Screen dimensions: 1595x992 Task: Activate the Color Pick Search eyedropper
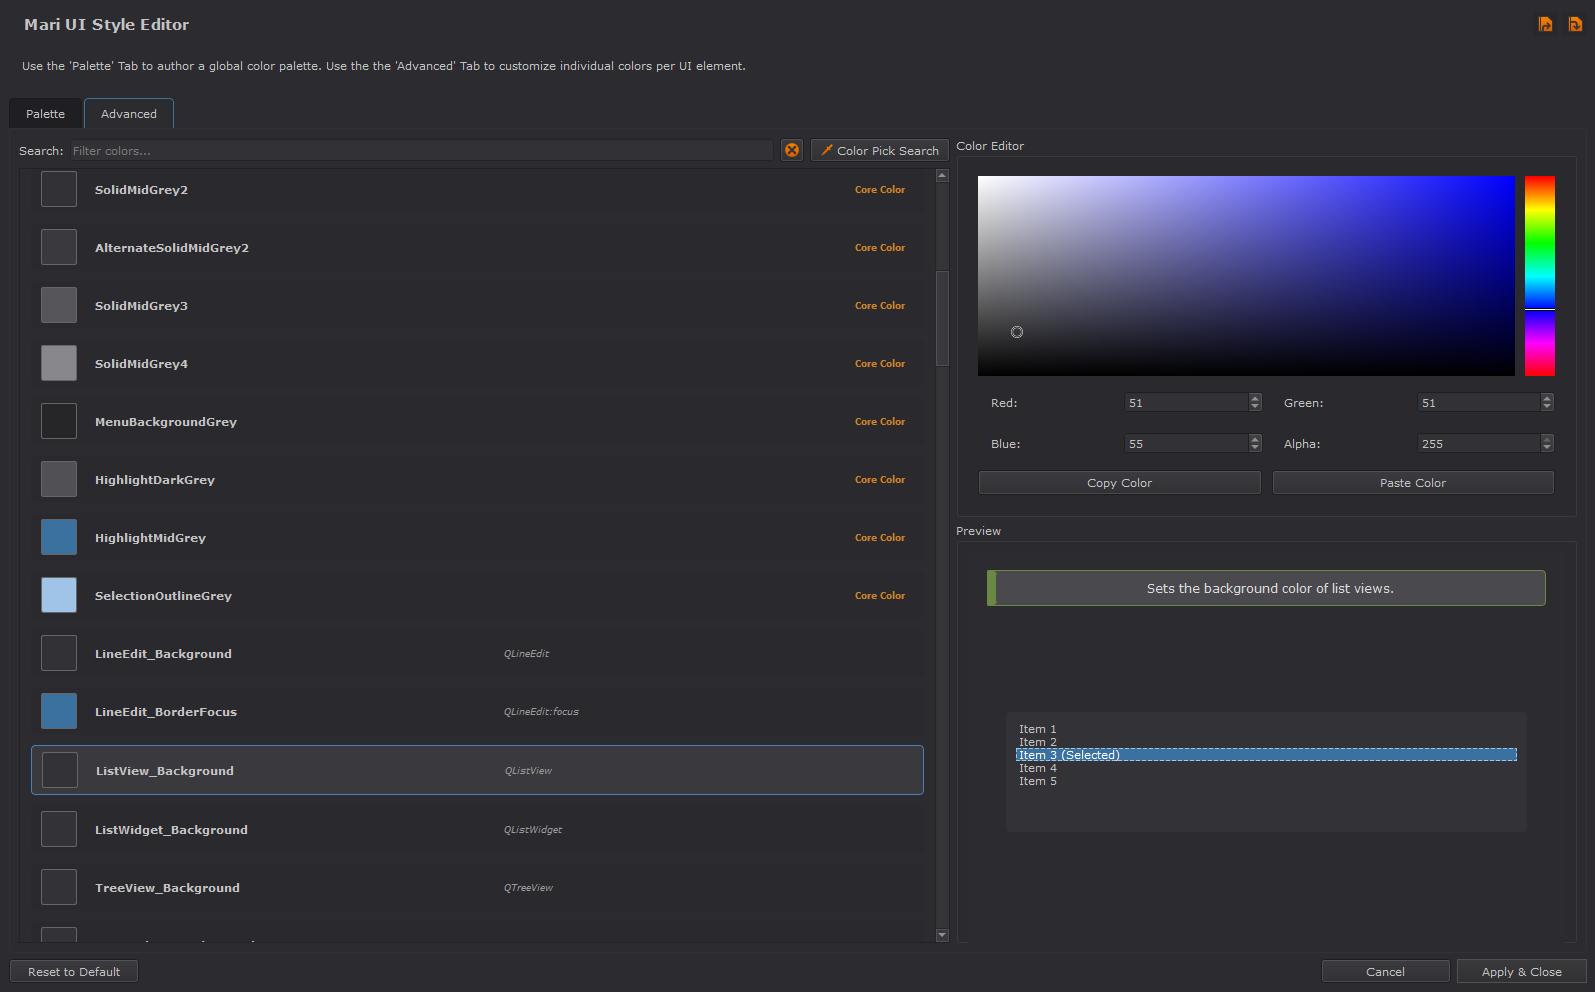(879, 150)
